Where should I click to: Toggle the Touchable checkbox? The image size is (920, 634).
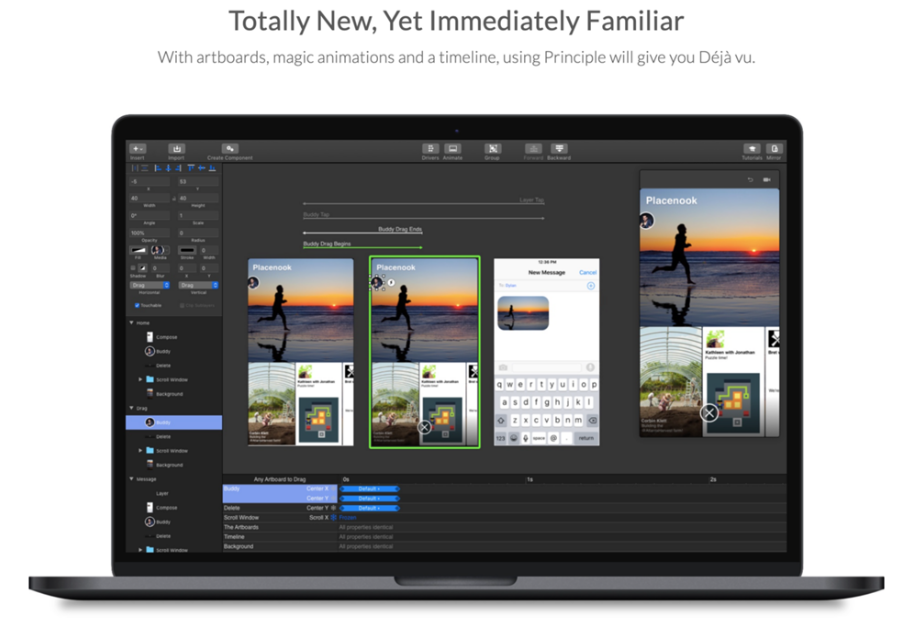click(137, 305)
